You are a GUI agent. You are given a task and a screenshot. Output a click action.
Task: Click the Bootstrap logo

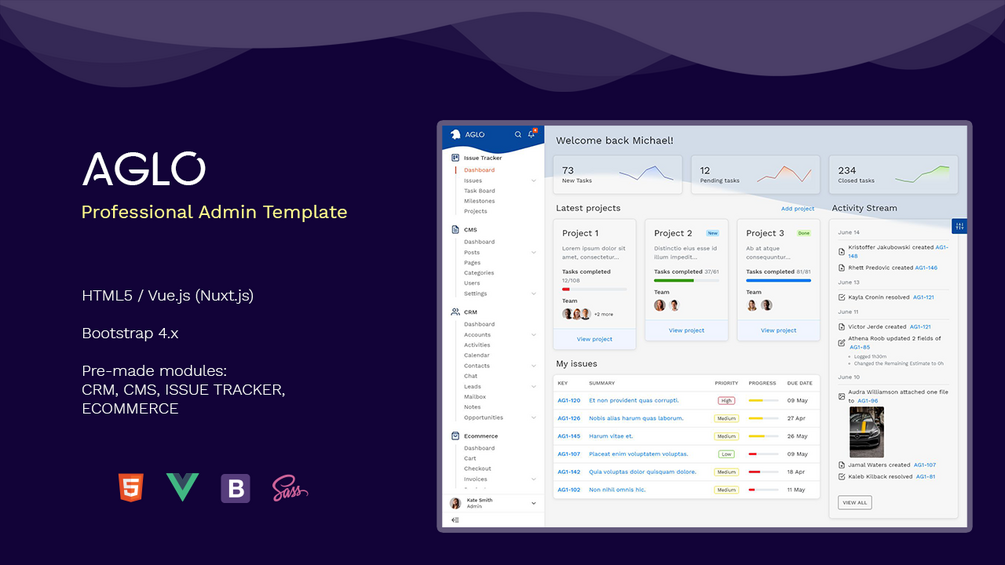tap(235, 488)
